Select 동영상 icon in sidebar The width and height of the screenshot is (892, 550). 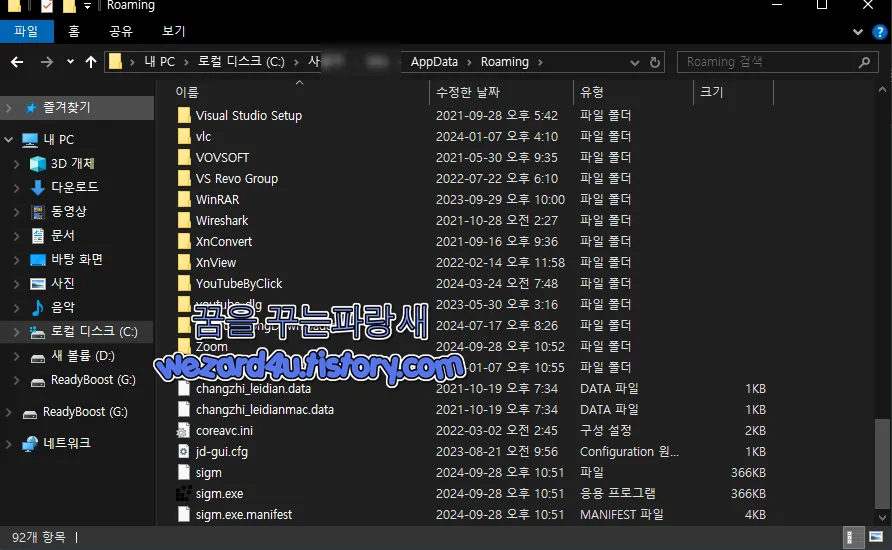click(38, 212)
